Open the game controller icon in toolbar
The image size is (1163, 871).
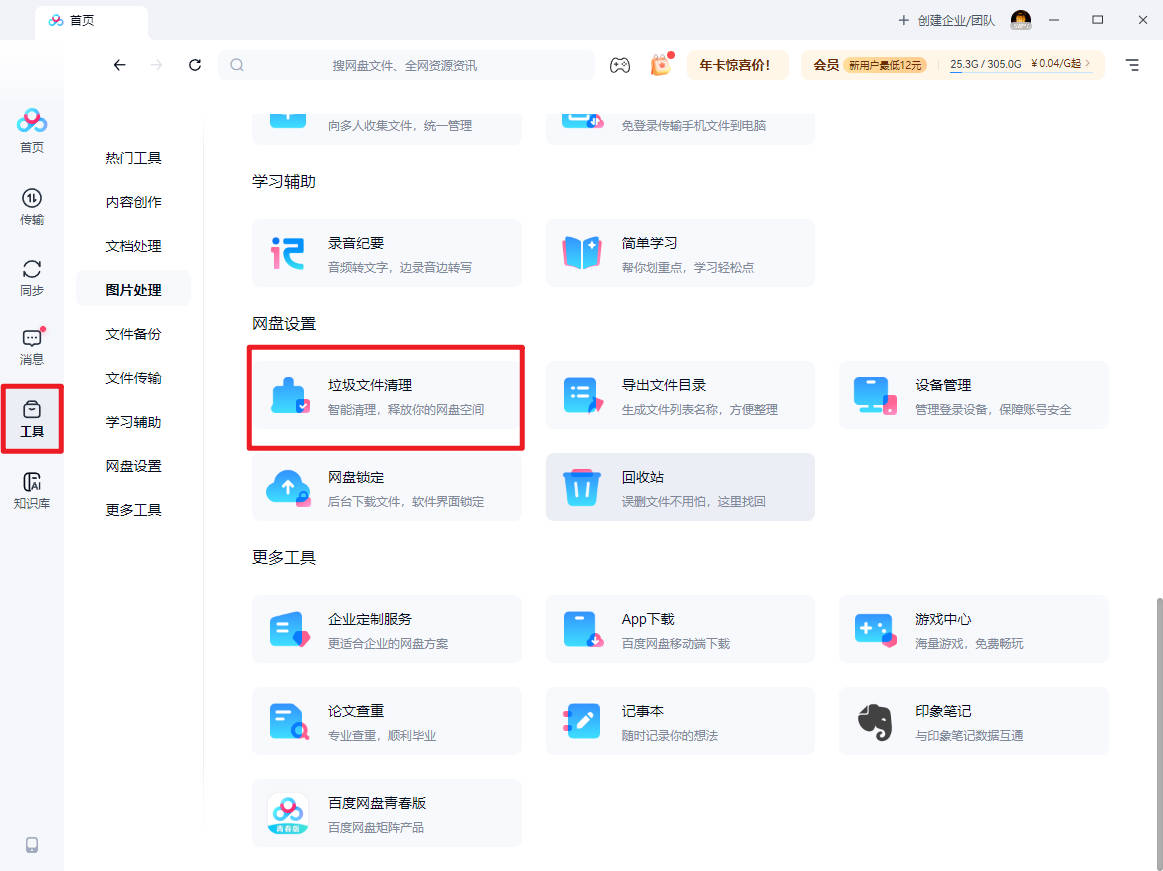tap(620, 65)
